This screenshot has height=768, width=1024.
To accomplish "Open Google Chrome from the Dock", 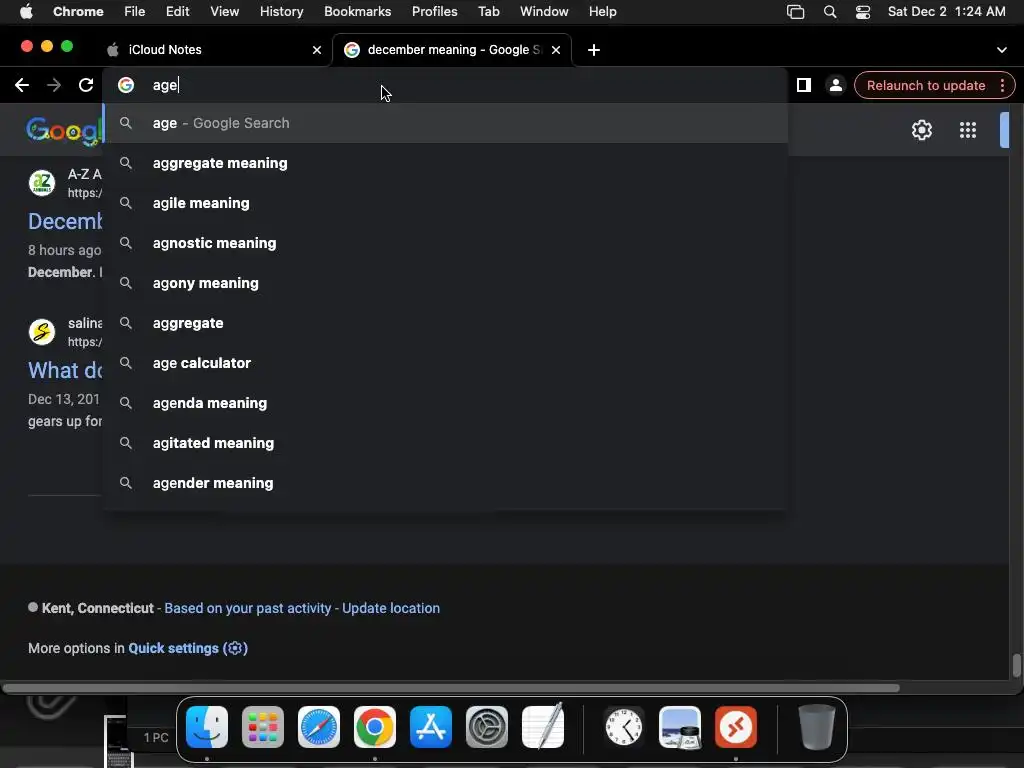I will click(x=375, y=727).
